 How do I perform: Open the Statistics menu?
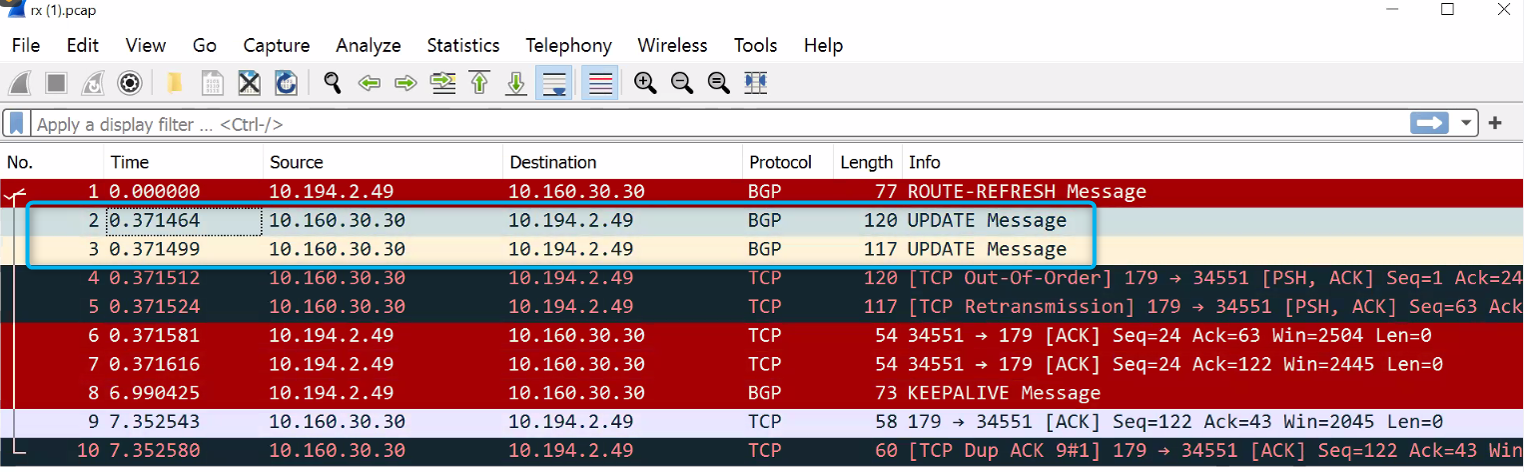click(x=463, y=45)
